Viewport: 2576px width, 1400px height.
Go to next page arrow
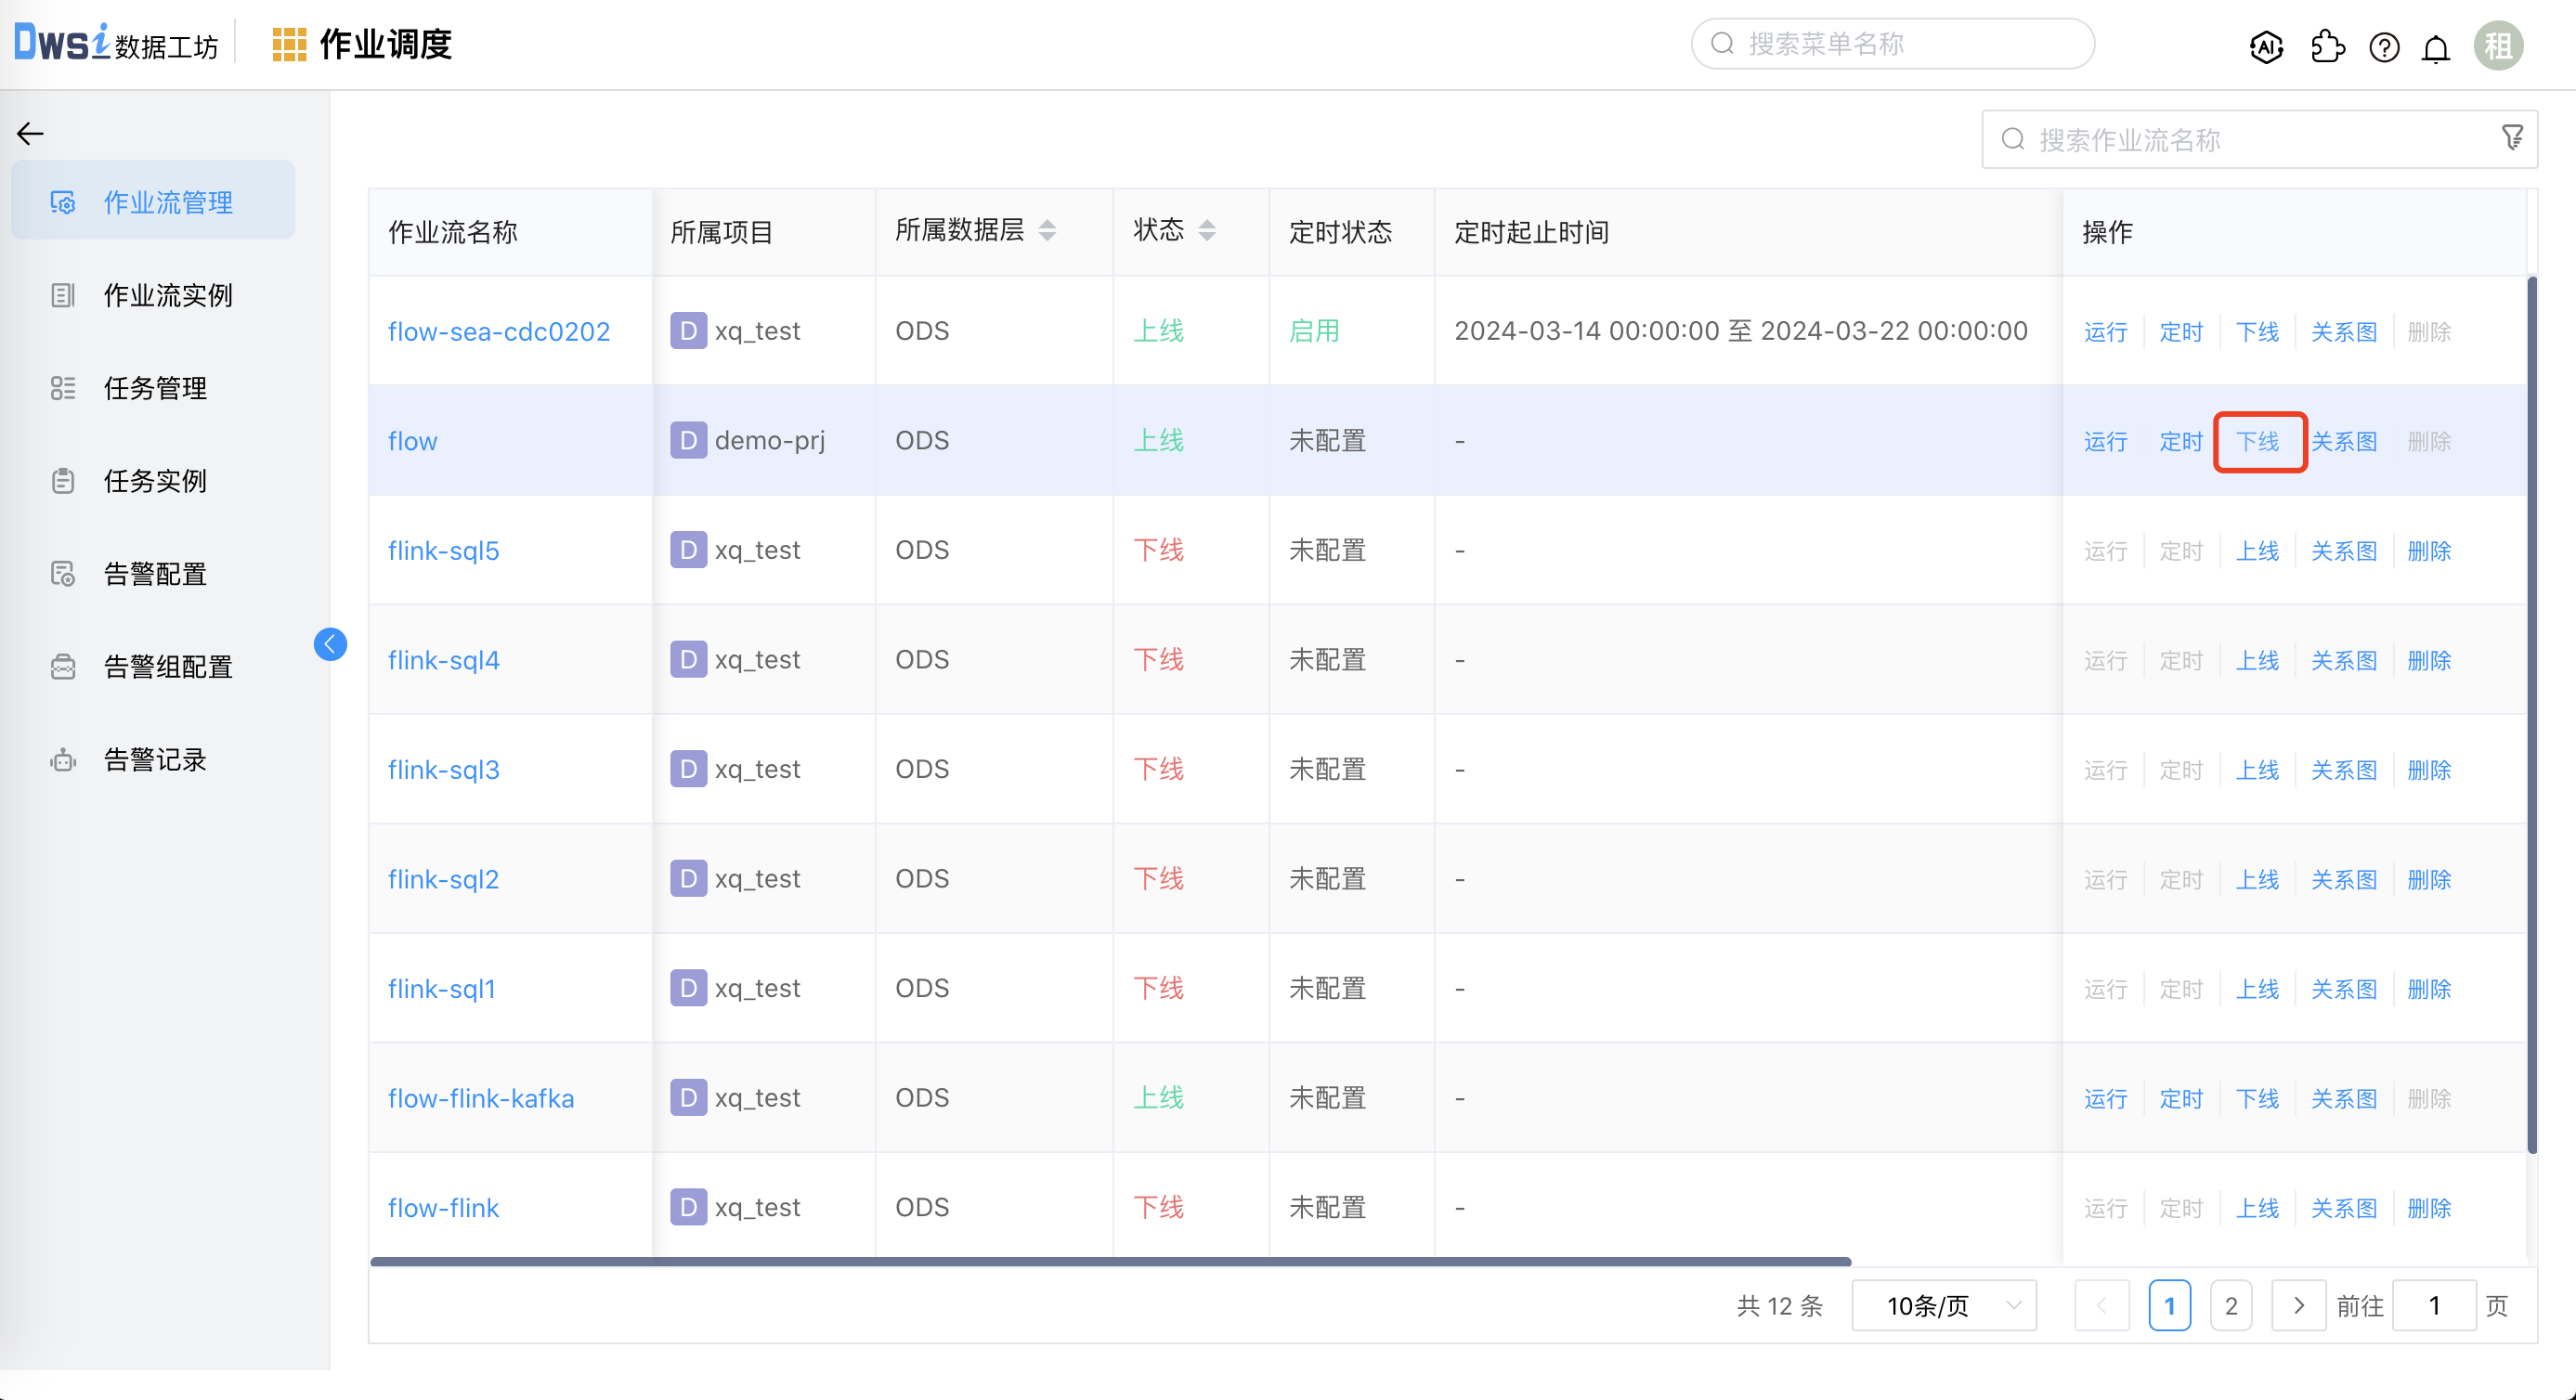pyautogui.click(x=2298, y=1305)
